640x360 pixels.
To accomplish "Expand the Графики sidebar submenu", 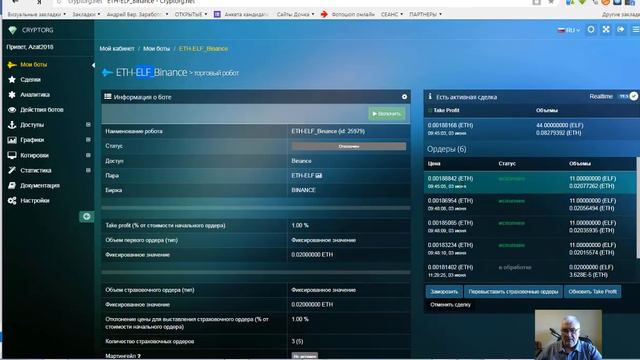I will coord(88,140).
